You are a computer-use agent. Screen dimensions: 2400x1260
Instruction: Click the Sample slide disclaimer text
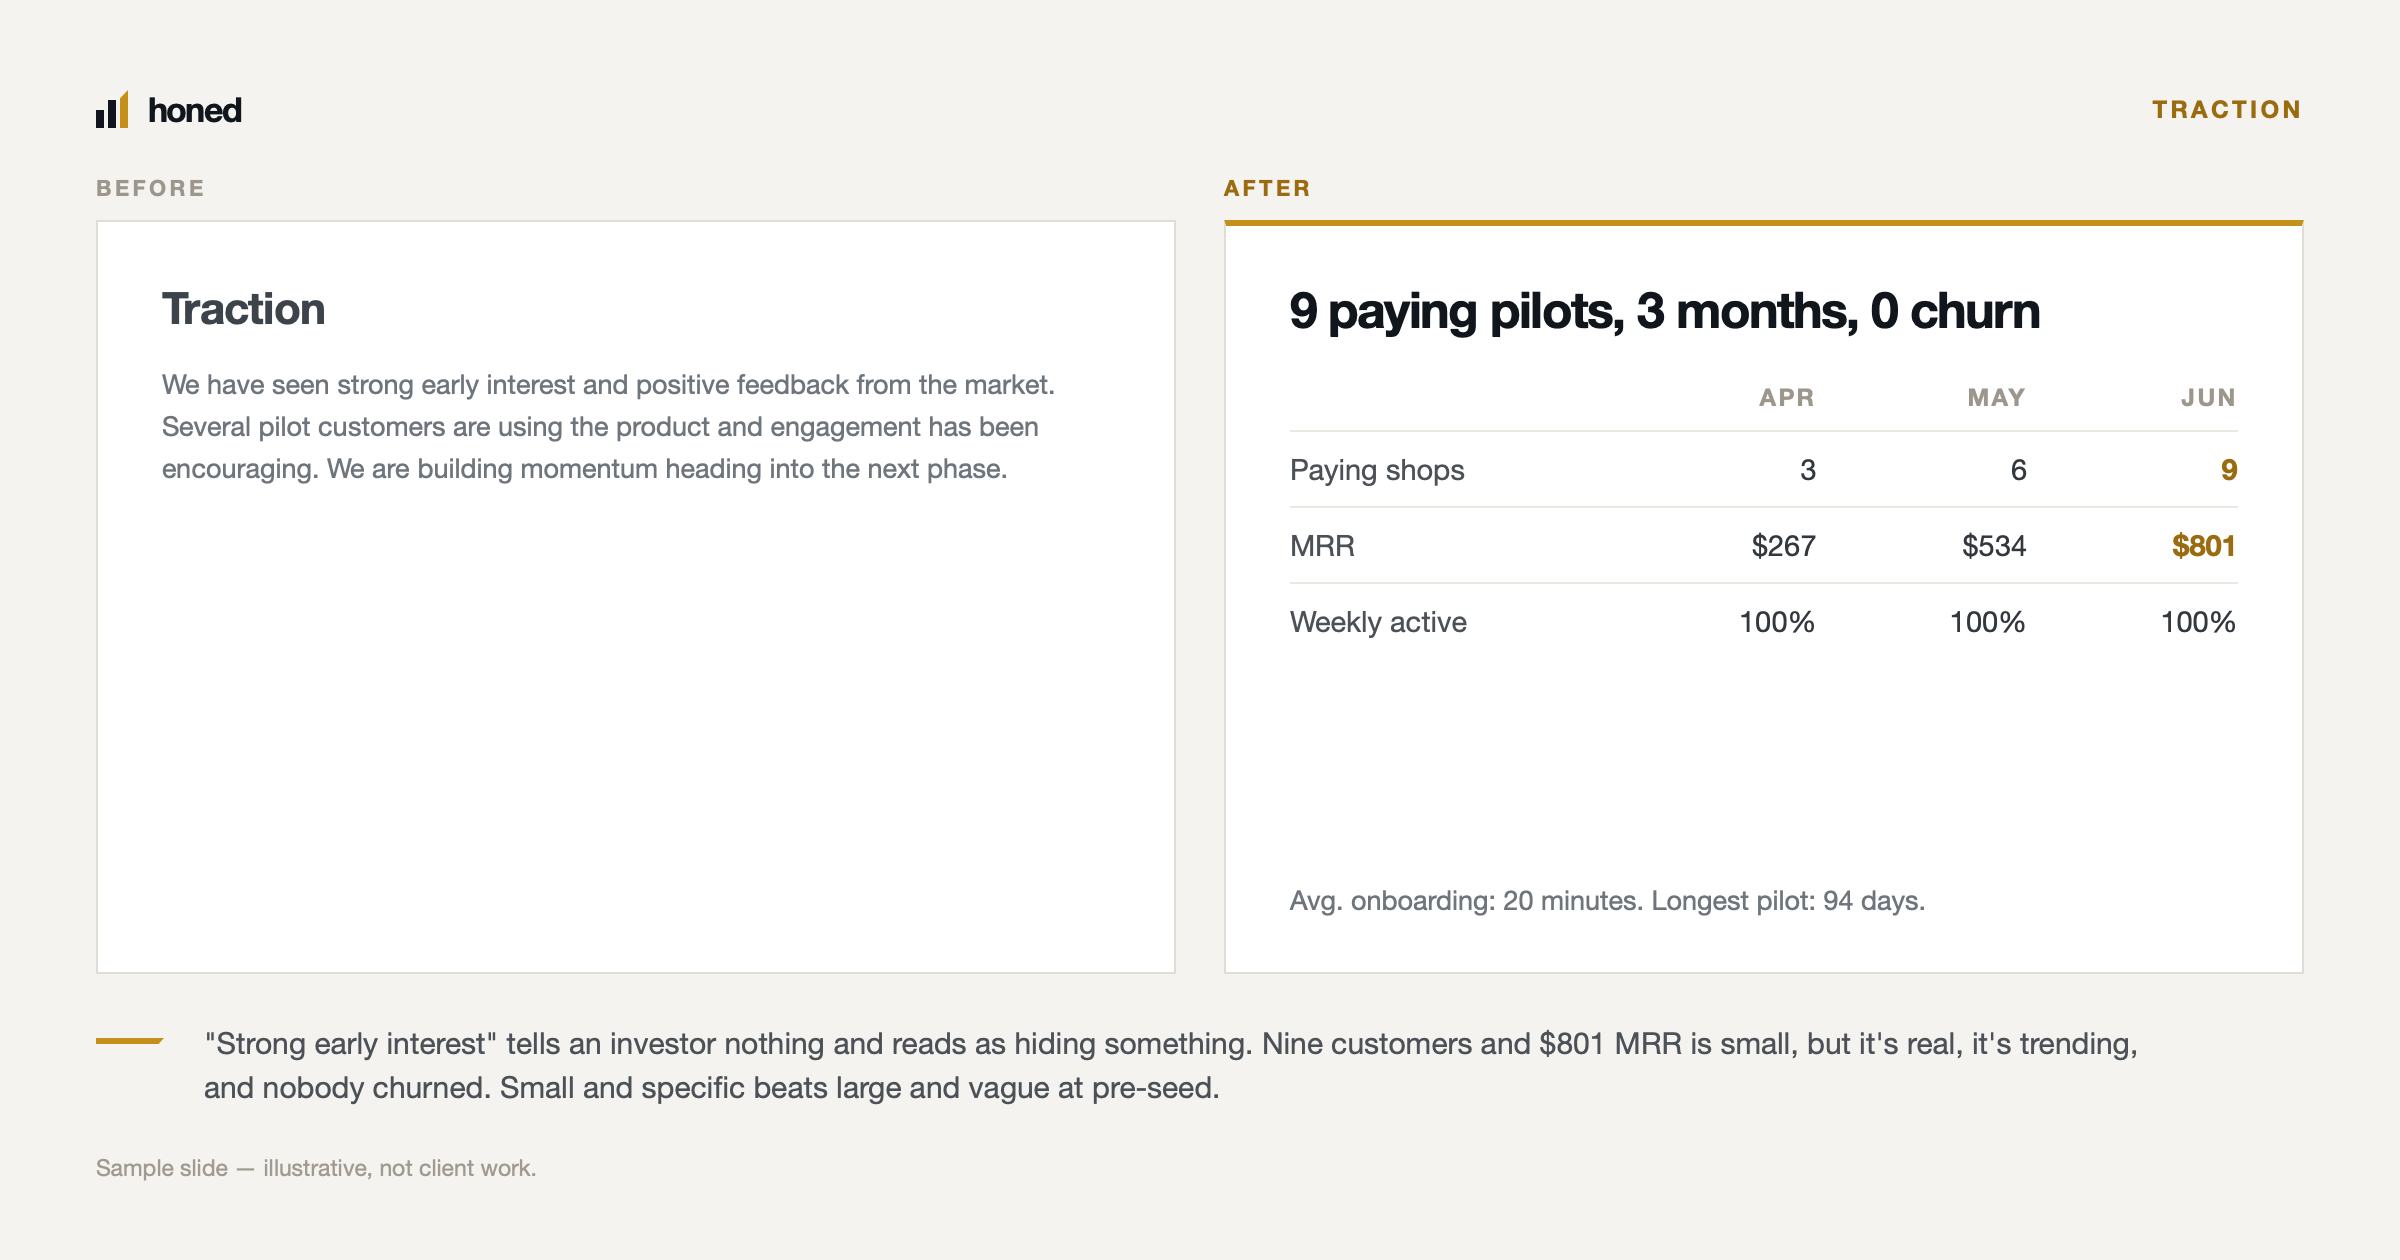pos(316,1168)
